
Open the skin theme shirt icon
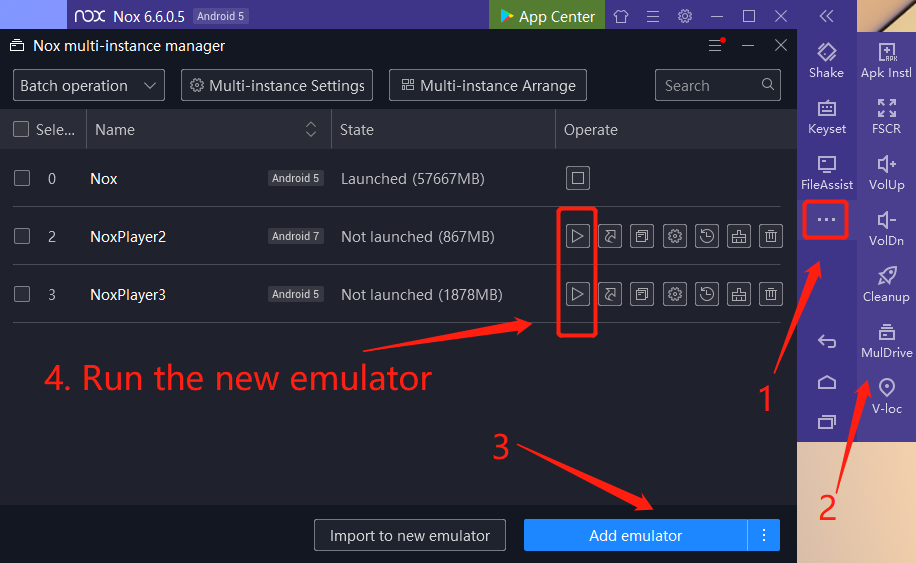coord(621,16)
